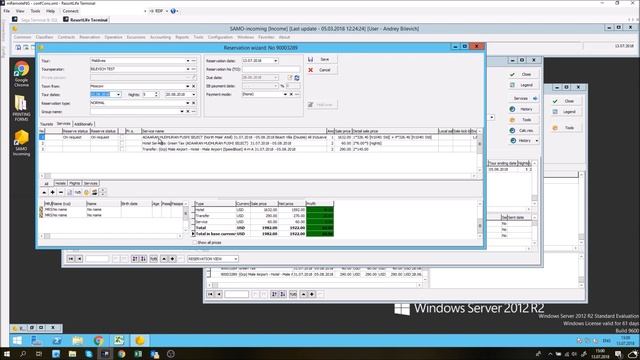Viewport: 640px width, 360px height.
Task: Open the Touroperator dropdown arrow
Action: tap(188, 69)
